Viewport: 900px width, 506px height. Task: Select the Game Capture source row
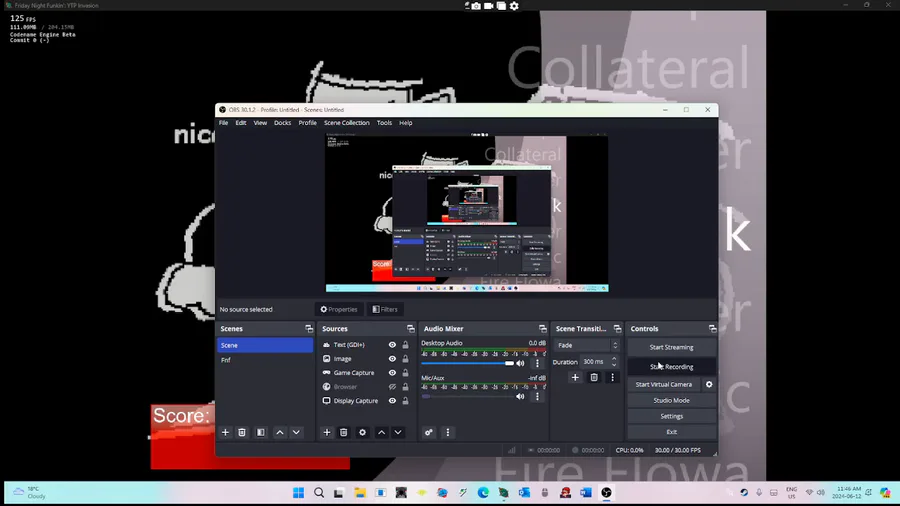(x=366, y=373)
